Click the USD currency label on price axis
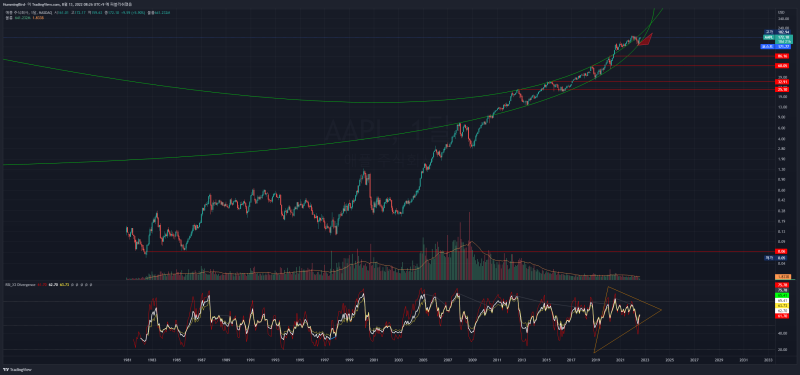 [x=781, y=12]
